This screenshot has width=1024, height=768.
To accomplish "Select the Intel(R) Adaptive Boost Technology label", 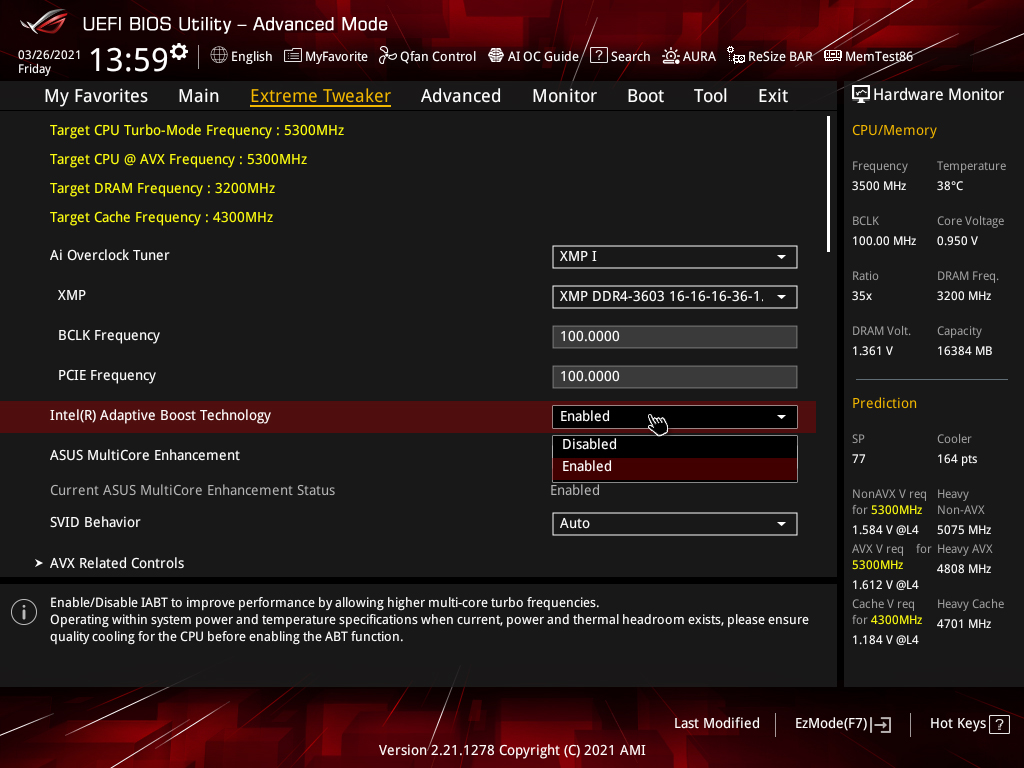I will 160,415.
